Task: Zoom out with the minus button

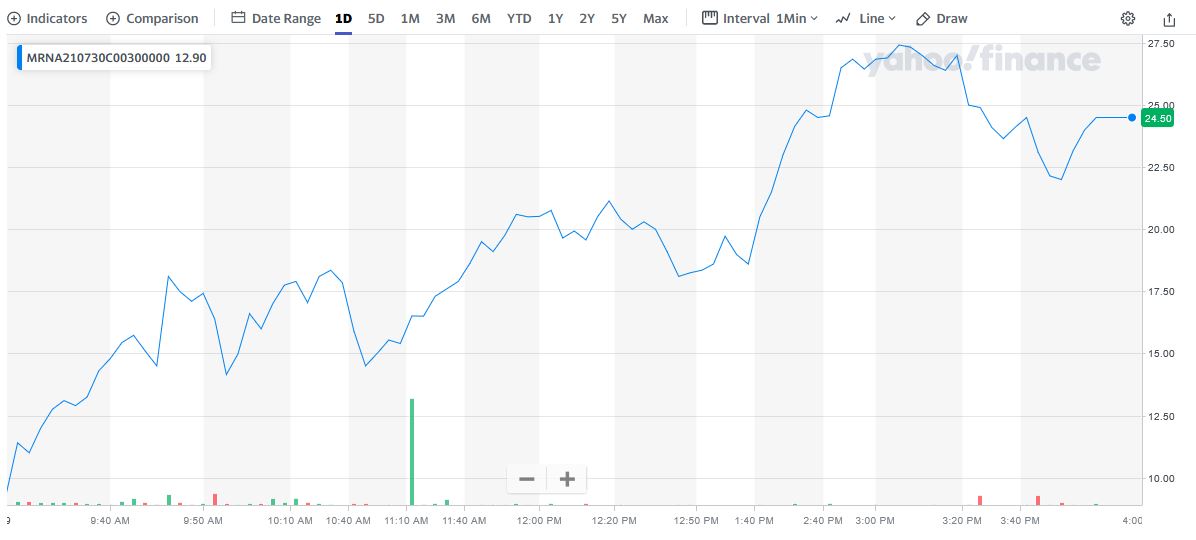Action: (527, 479)
